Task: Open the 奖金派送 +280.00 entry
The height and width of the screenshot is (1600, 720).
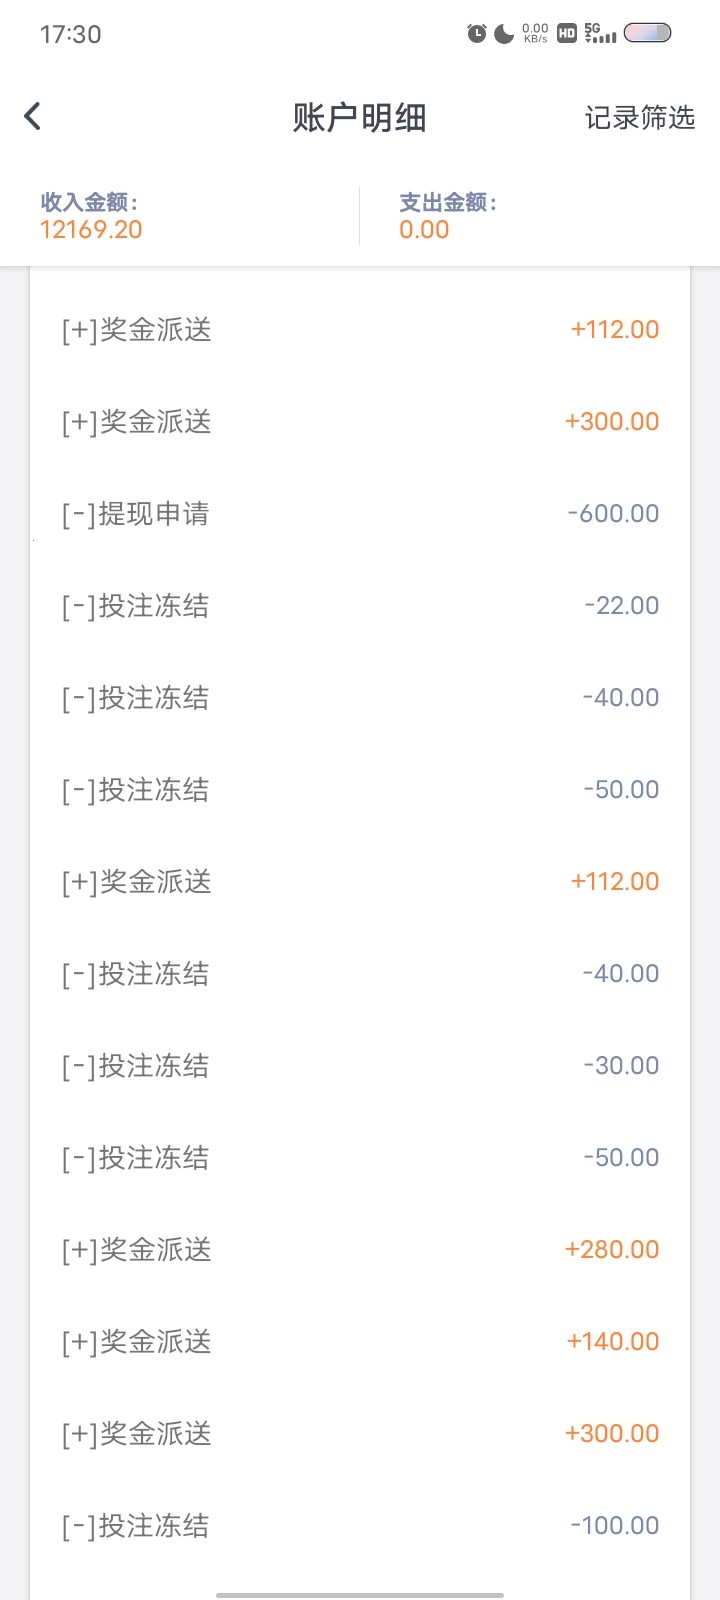Action: pyautogui.click(x=360, y=1250)
